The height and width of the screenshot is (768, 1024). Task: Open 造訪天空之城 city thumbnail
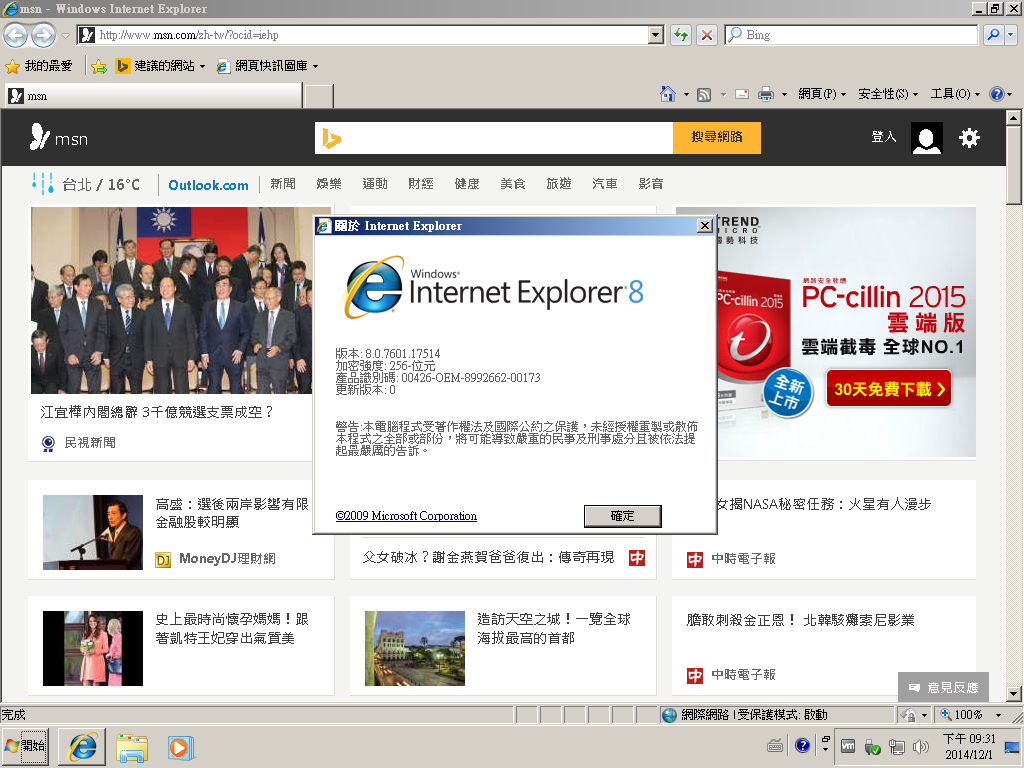tap(415, 648)
